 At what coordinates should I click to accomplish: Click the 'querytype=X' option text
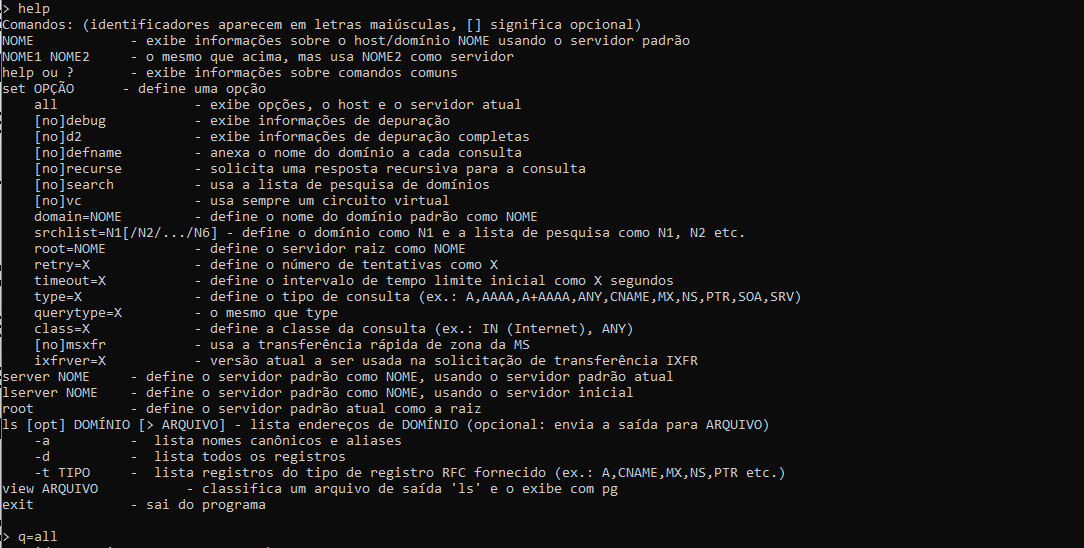point(78,312)
